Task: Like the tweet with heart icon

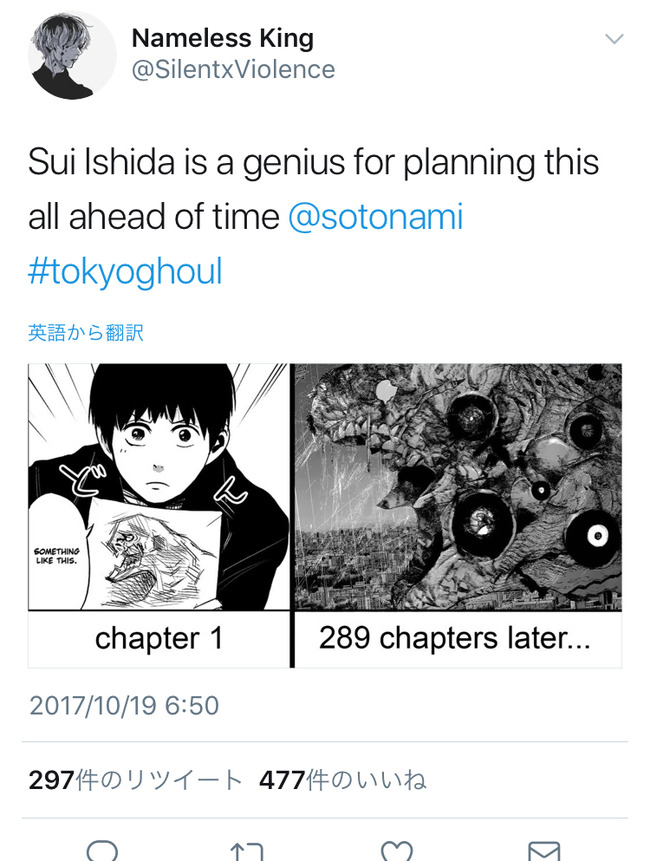Action: click(396, 851)
